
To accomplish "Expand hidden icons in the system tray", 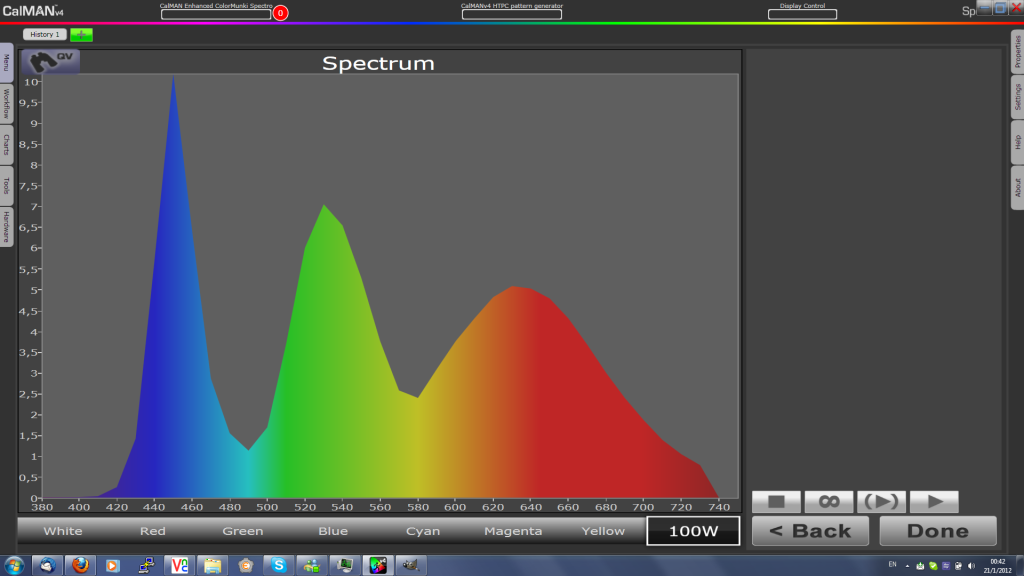I will point(907,566).
